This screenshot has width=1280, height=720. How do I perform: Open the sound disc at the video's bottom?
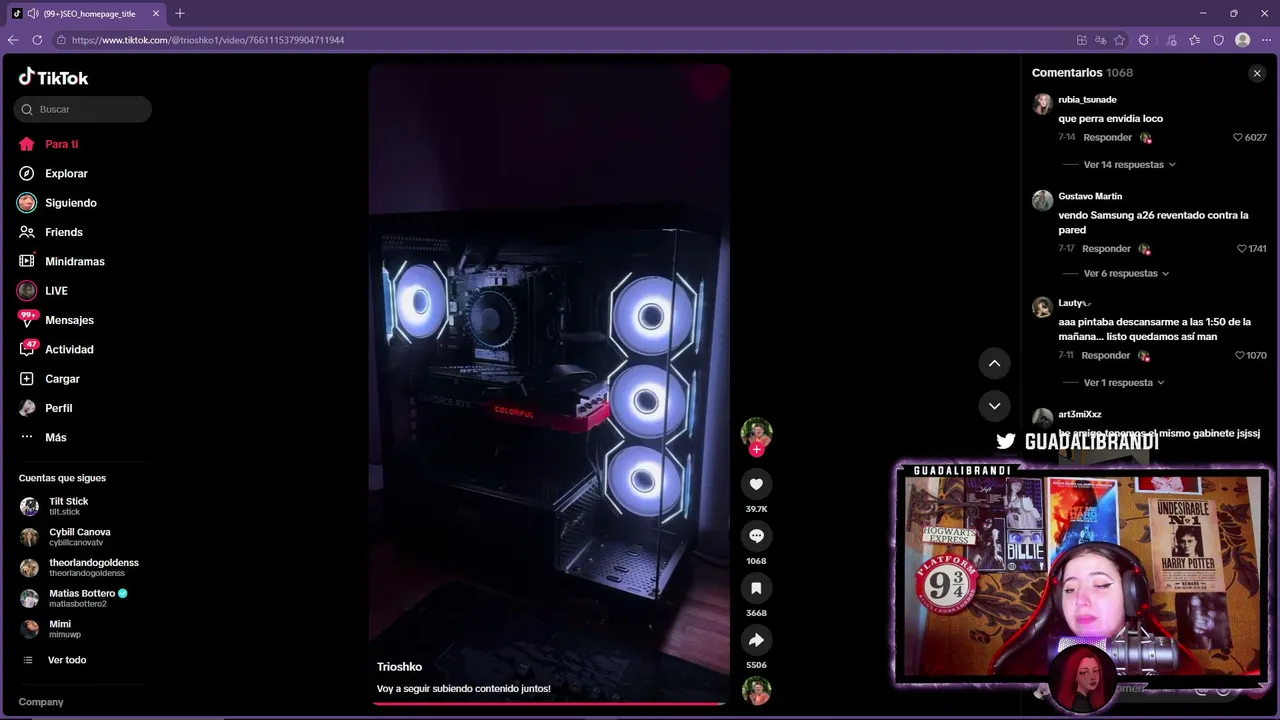(756, 691)
